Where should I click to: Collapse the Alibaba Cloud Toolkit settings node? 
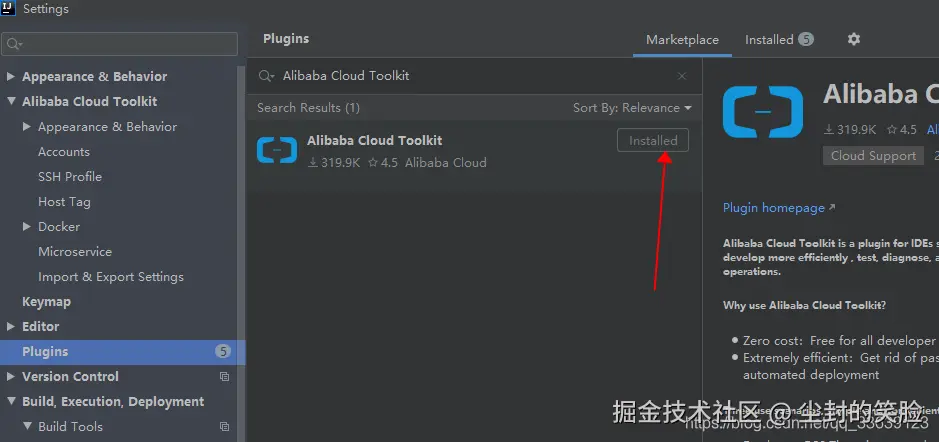click(11, 102)
